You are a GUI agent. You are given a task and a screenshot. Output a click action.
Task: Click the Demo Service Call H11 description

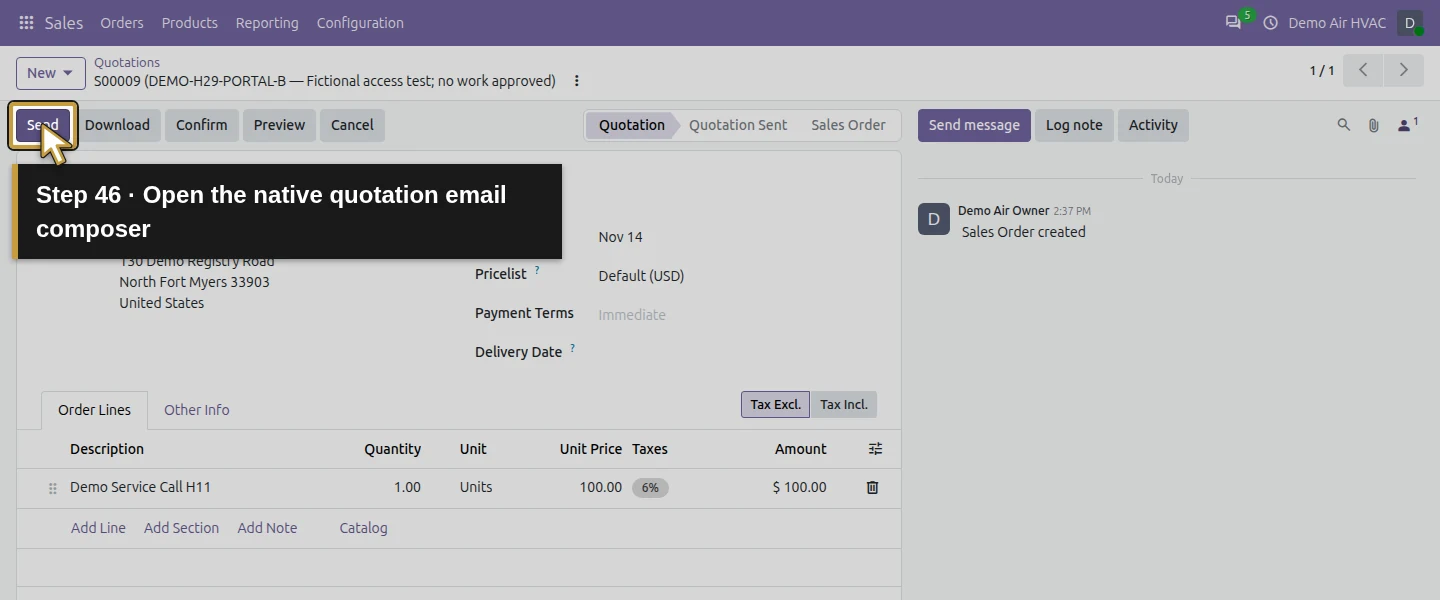[140, 487]
